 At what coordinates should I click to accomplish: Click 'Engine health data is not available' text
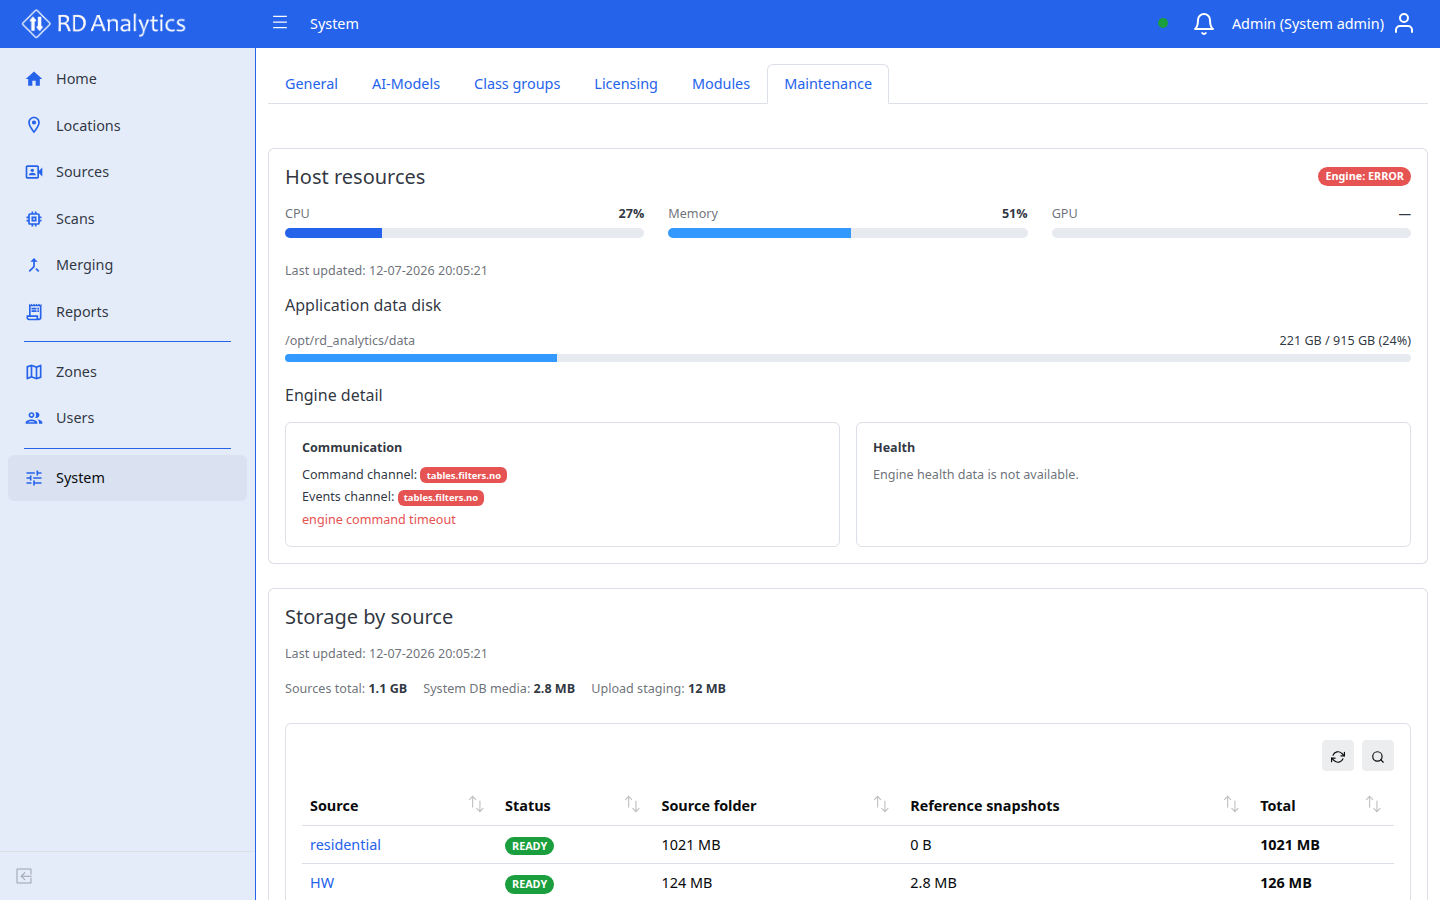[976, 474]
